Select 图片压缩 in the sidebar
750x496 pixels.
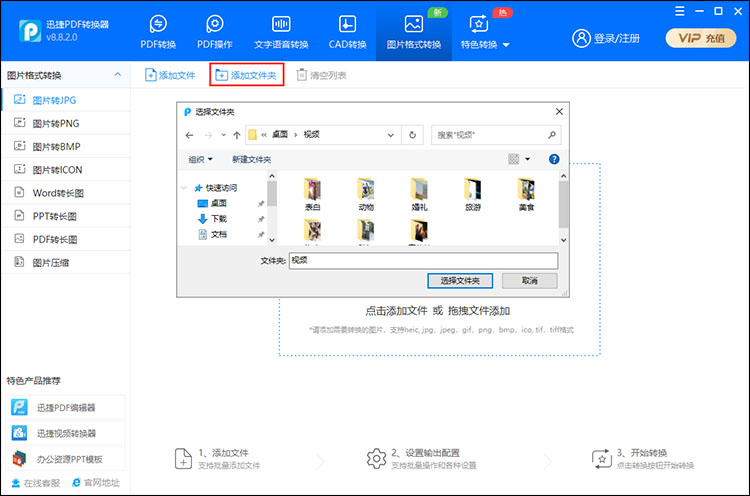(66, 263)
